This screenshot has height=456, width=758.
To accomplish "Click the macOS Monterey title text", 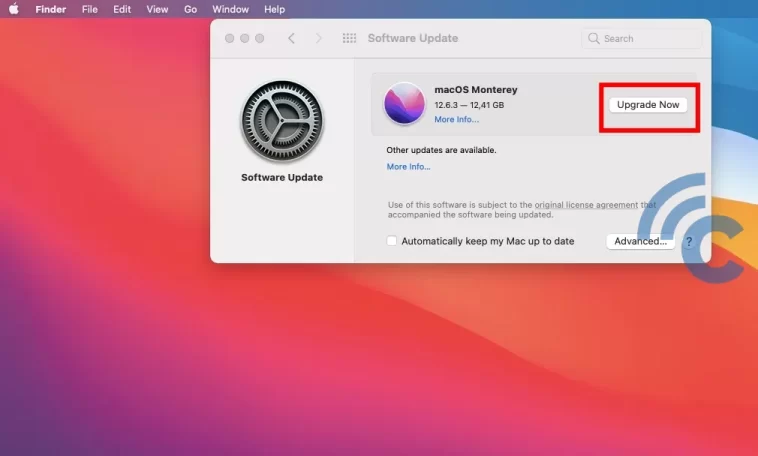I will coord(476,89).
